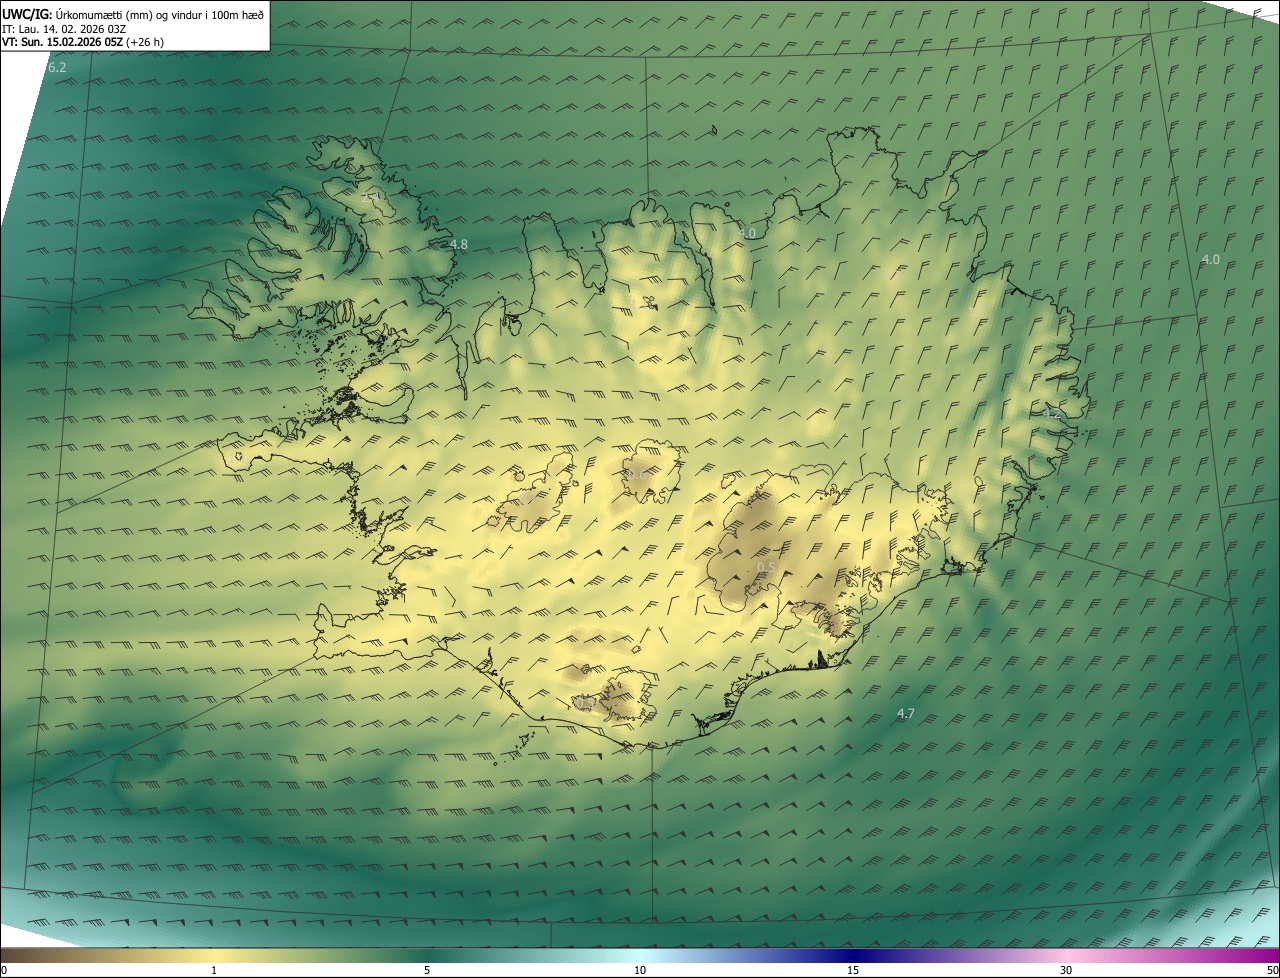Click the '1' tick on the color scale
The height and width of the screenshot is (978, 1280).
point(214,970)
